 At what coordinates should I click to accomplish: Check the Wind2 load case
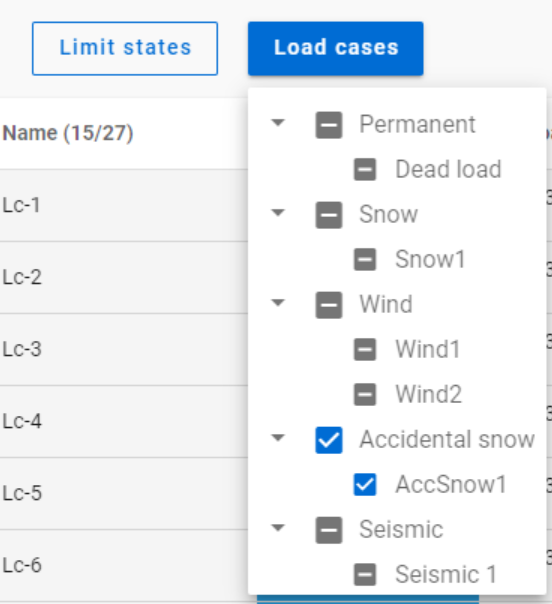click(365, 394)
